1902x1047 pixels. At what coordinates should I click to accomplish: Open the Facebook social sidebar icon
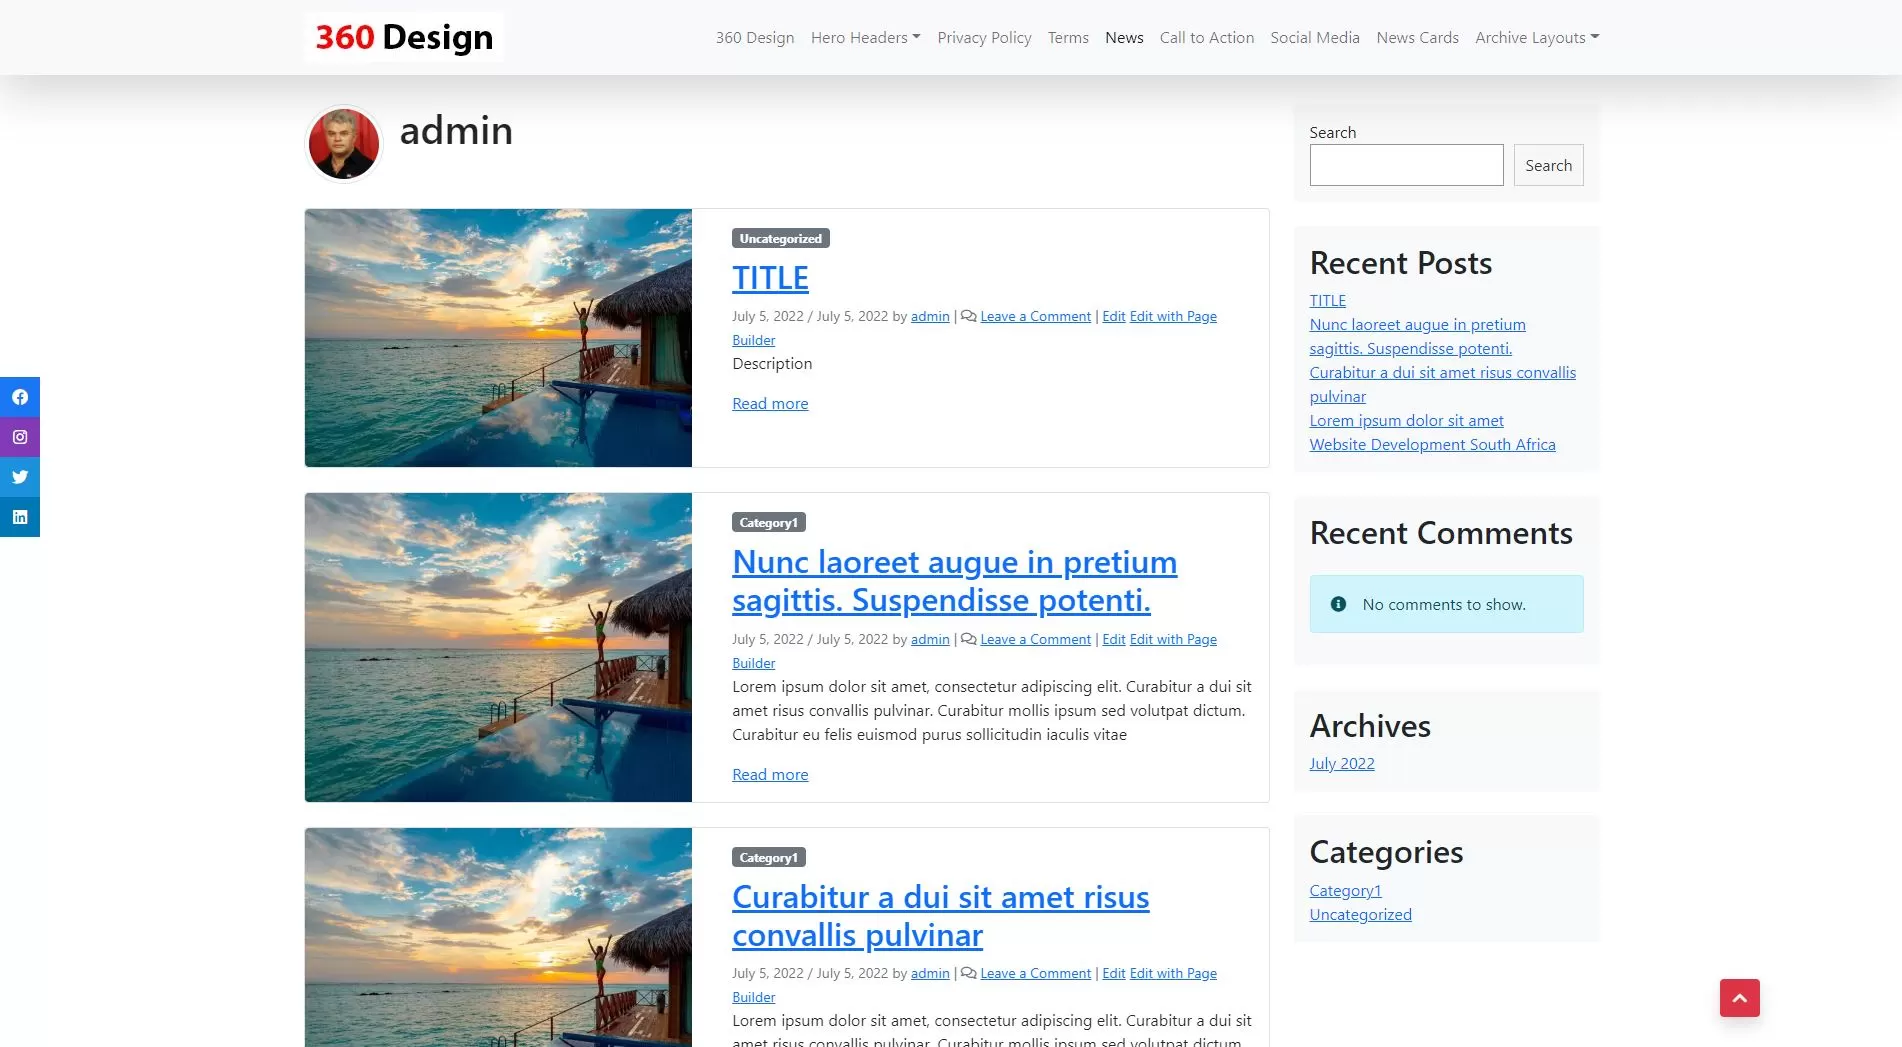click(x=20, y=397)
